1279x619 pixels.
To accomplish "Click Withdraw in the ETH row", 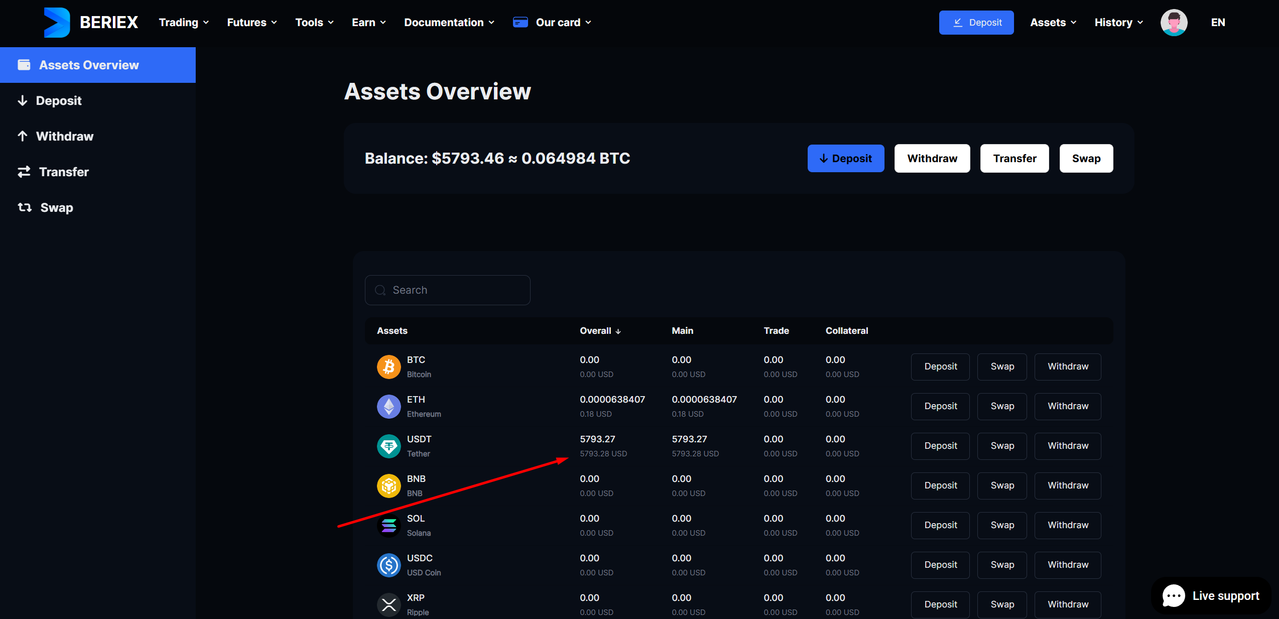I will 1068,406.
